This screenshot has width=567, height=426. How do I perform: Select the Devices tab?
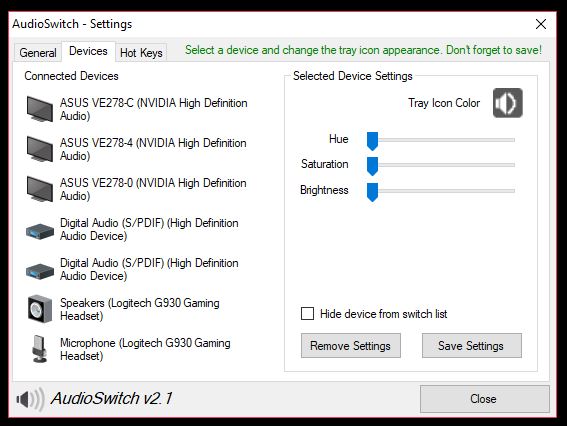pyautogui.click(x=88, y=51)
